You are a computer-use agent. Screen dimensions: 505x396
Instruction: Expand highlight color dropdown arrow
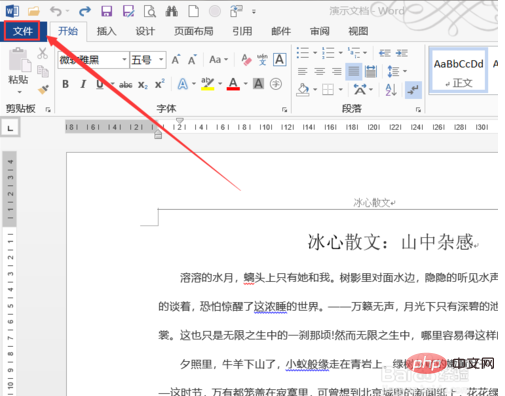click(x=220, y=84)
